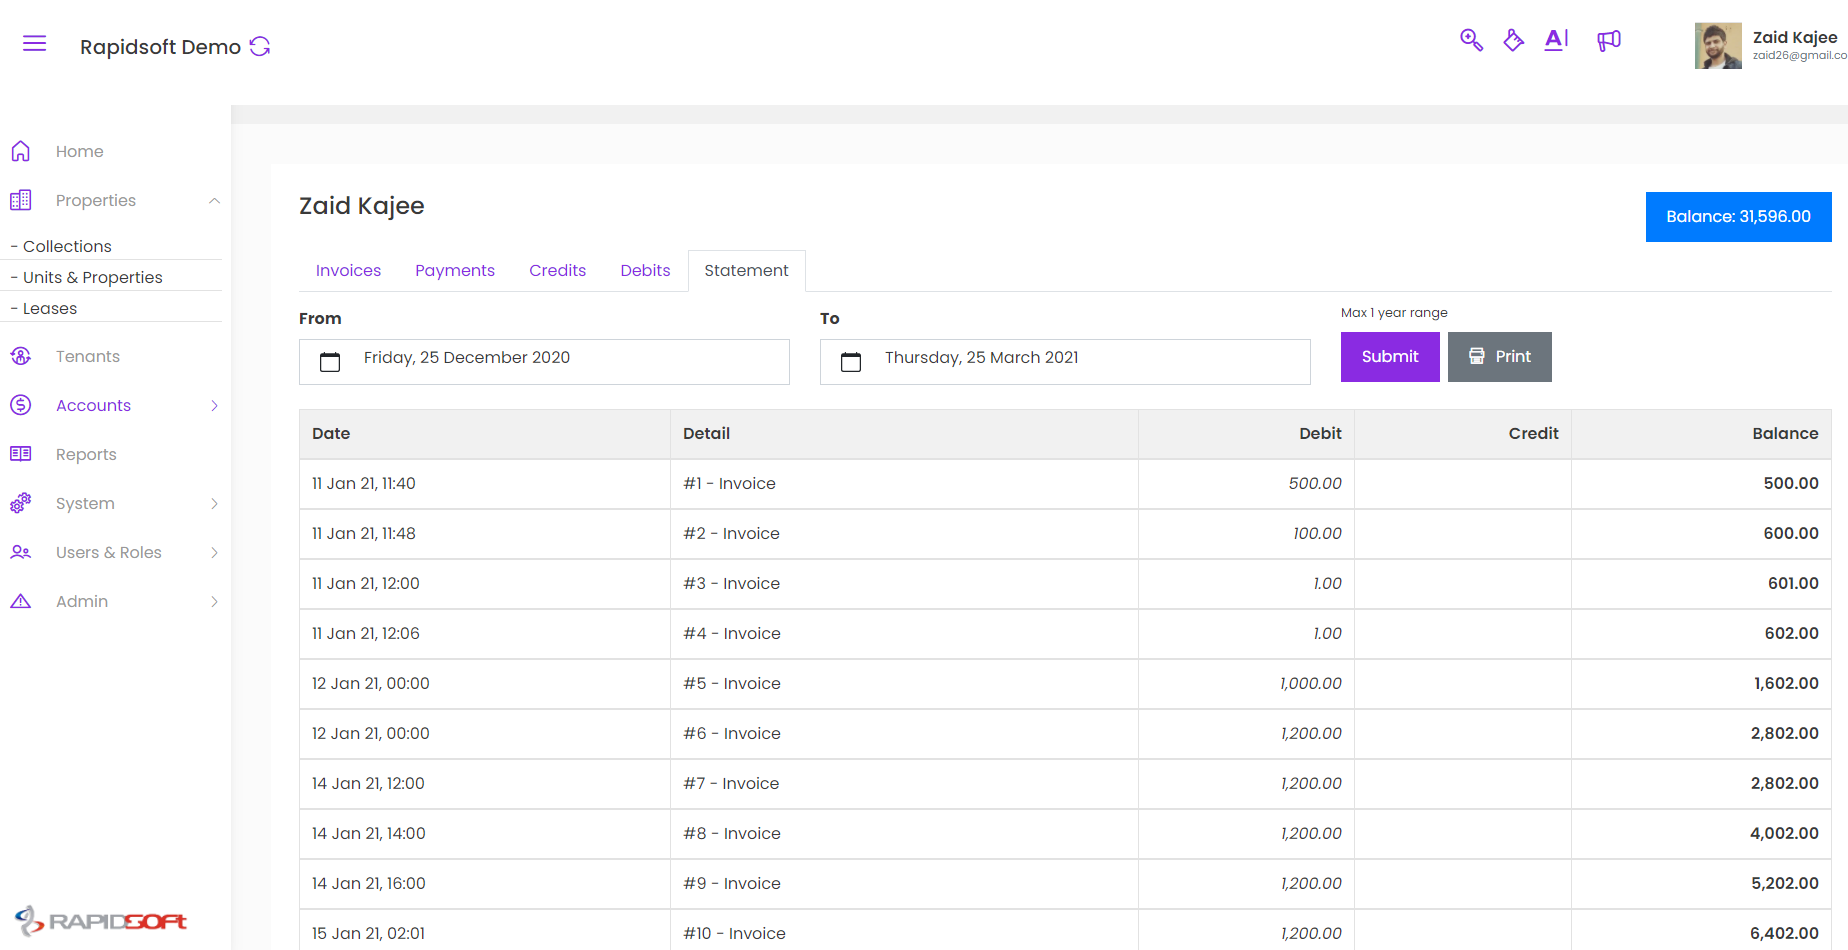The width and height of the screenshot is (1848, 950).
Task: Switch to the Payments tab
Action: [x=455, y=270]
